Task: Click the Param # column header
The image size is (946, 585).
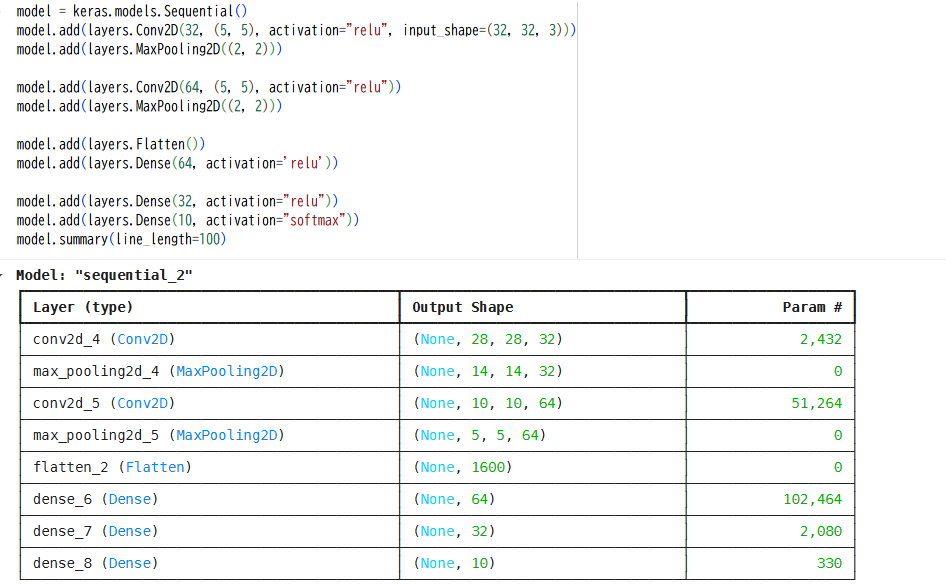Action: tap(811, 307)
